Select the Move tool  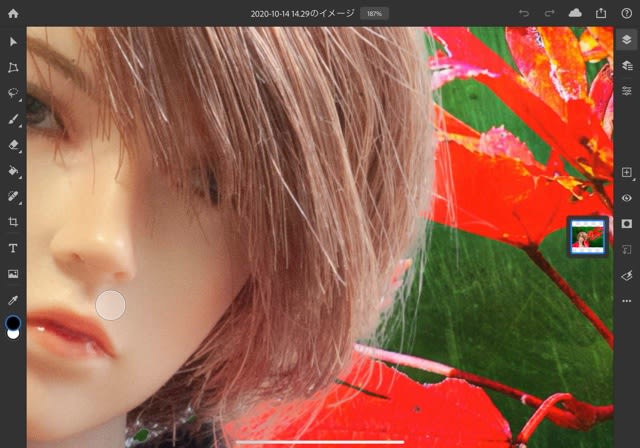point(13,42)
